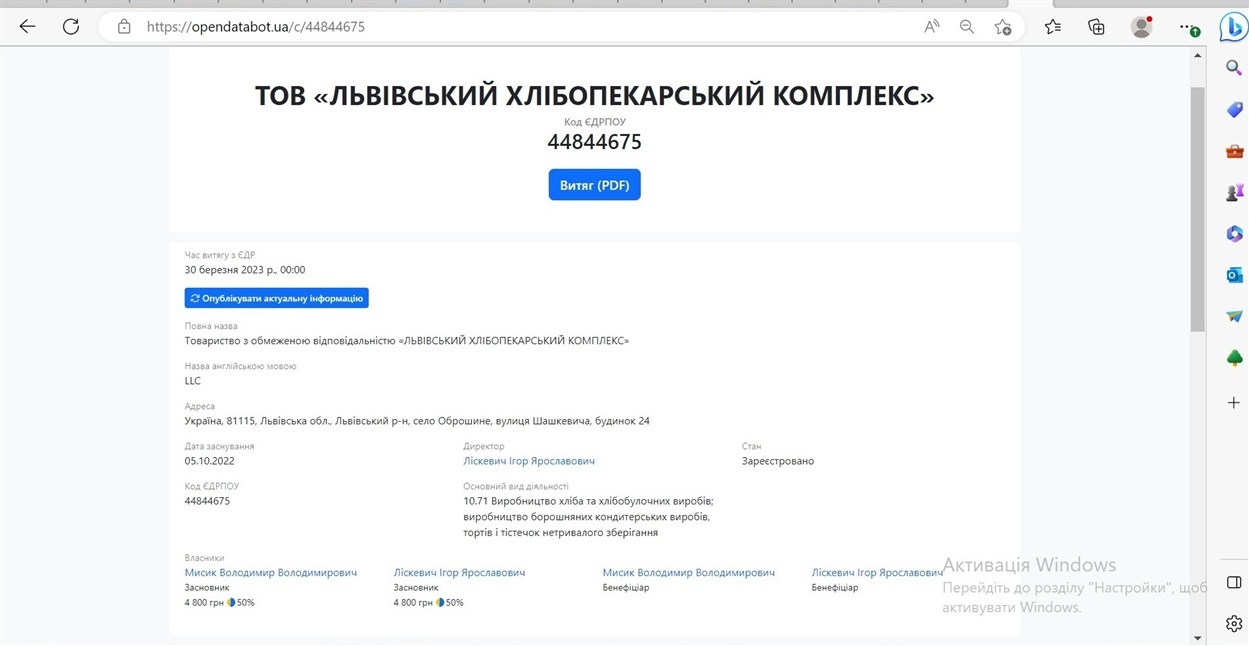
Task: Click the scrollbar up arrow
Action: pyautogui.click(x=1197, y=57)
